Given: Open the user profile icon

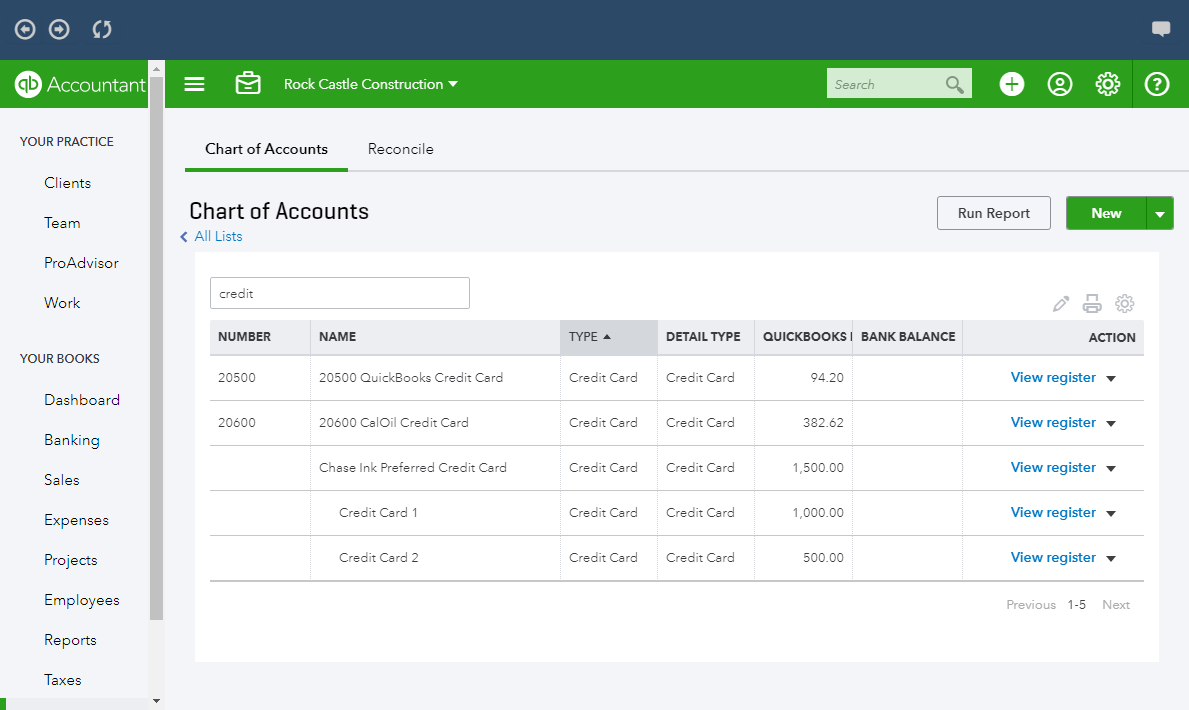Looking at the screenshot, I should pos(1059,84).
